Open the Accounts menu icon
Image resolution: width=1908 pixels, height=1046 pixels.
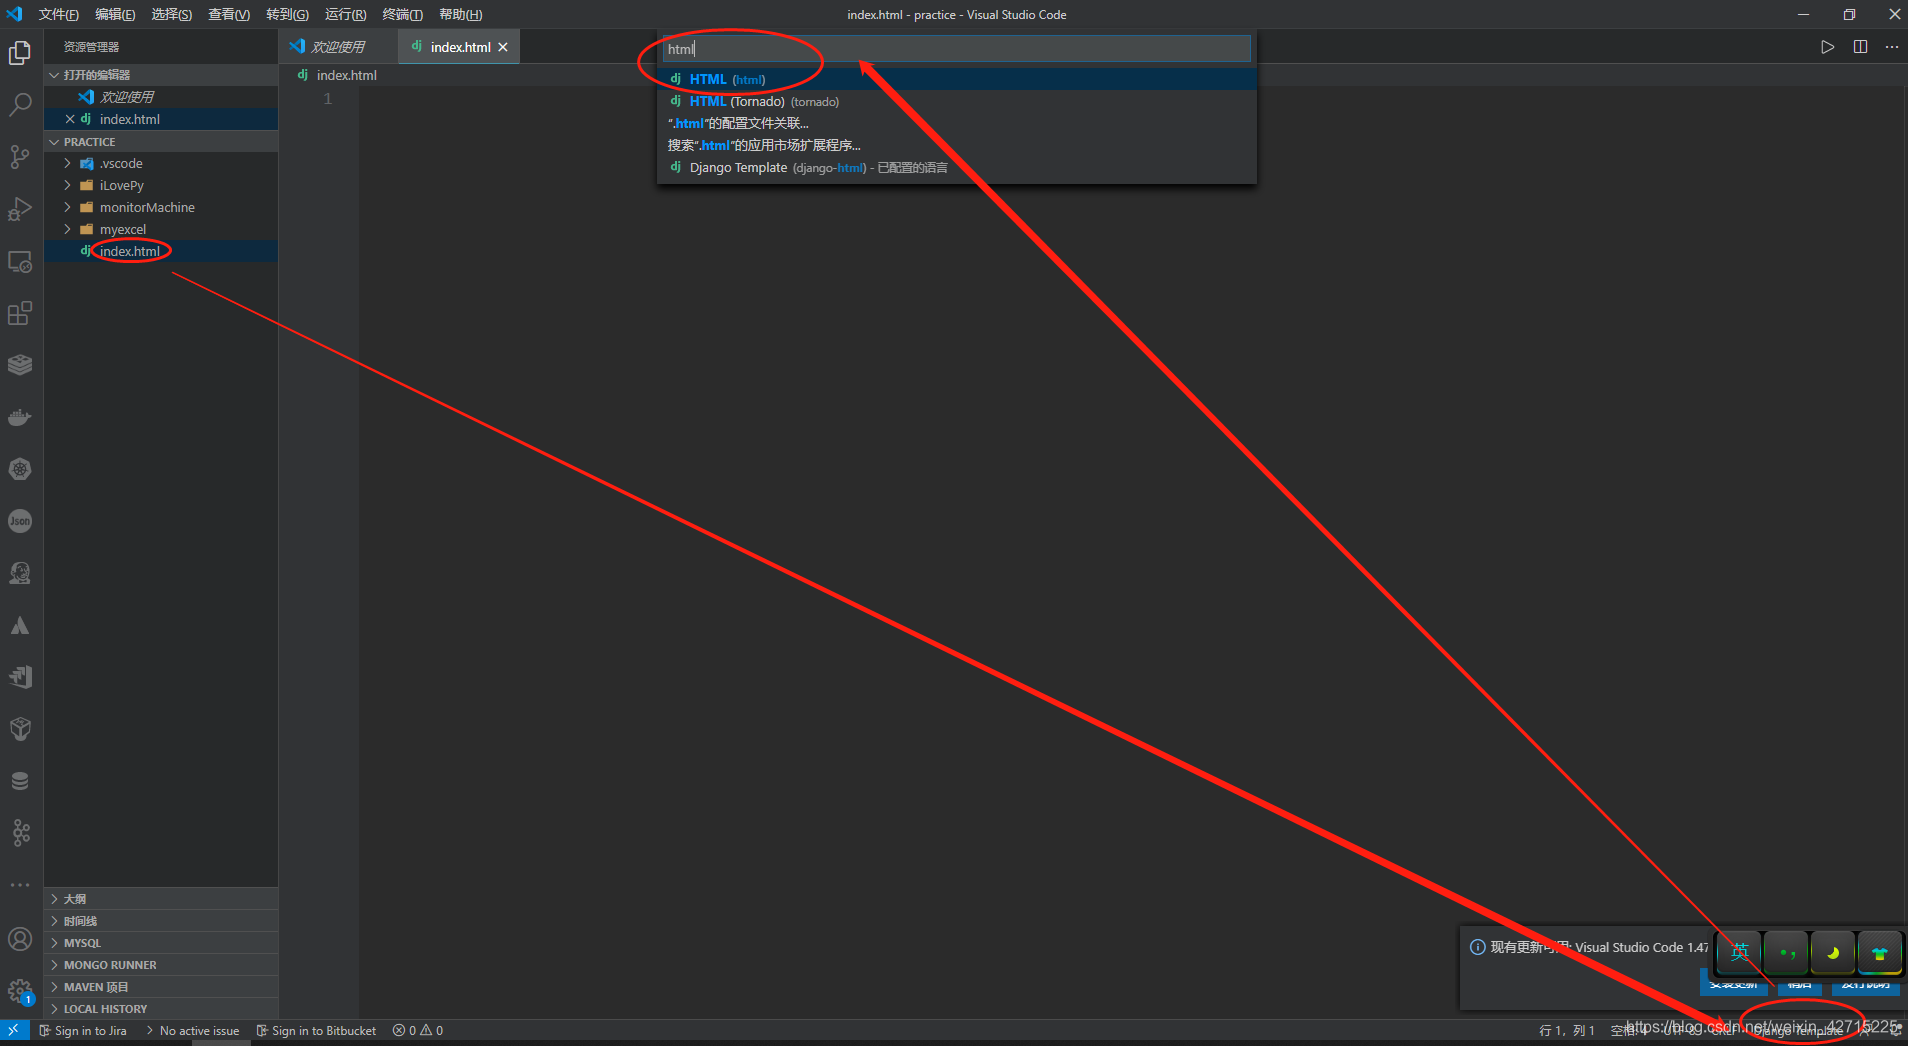click(20, 939)
